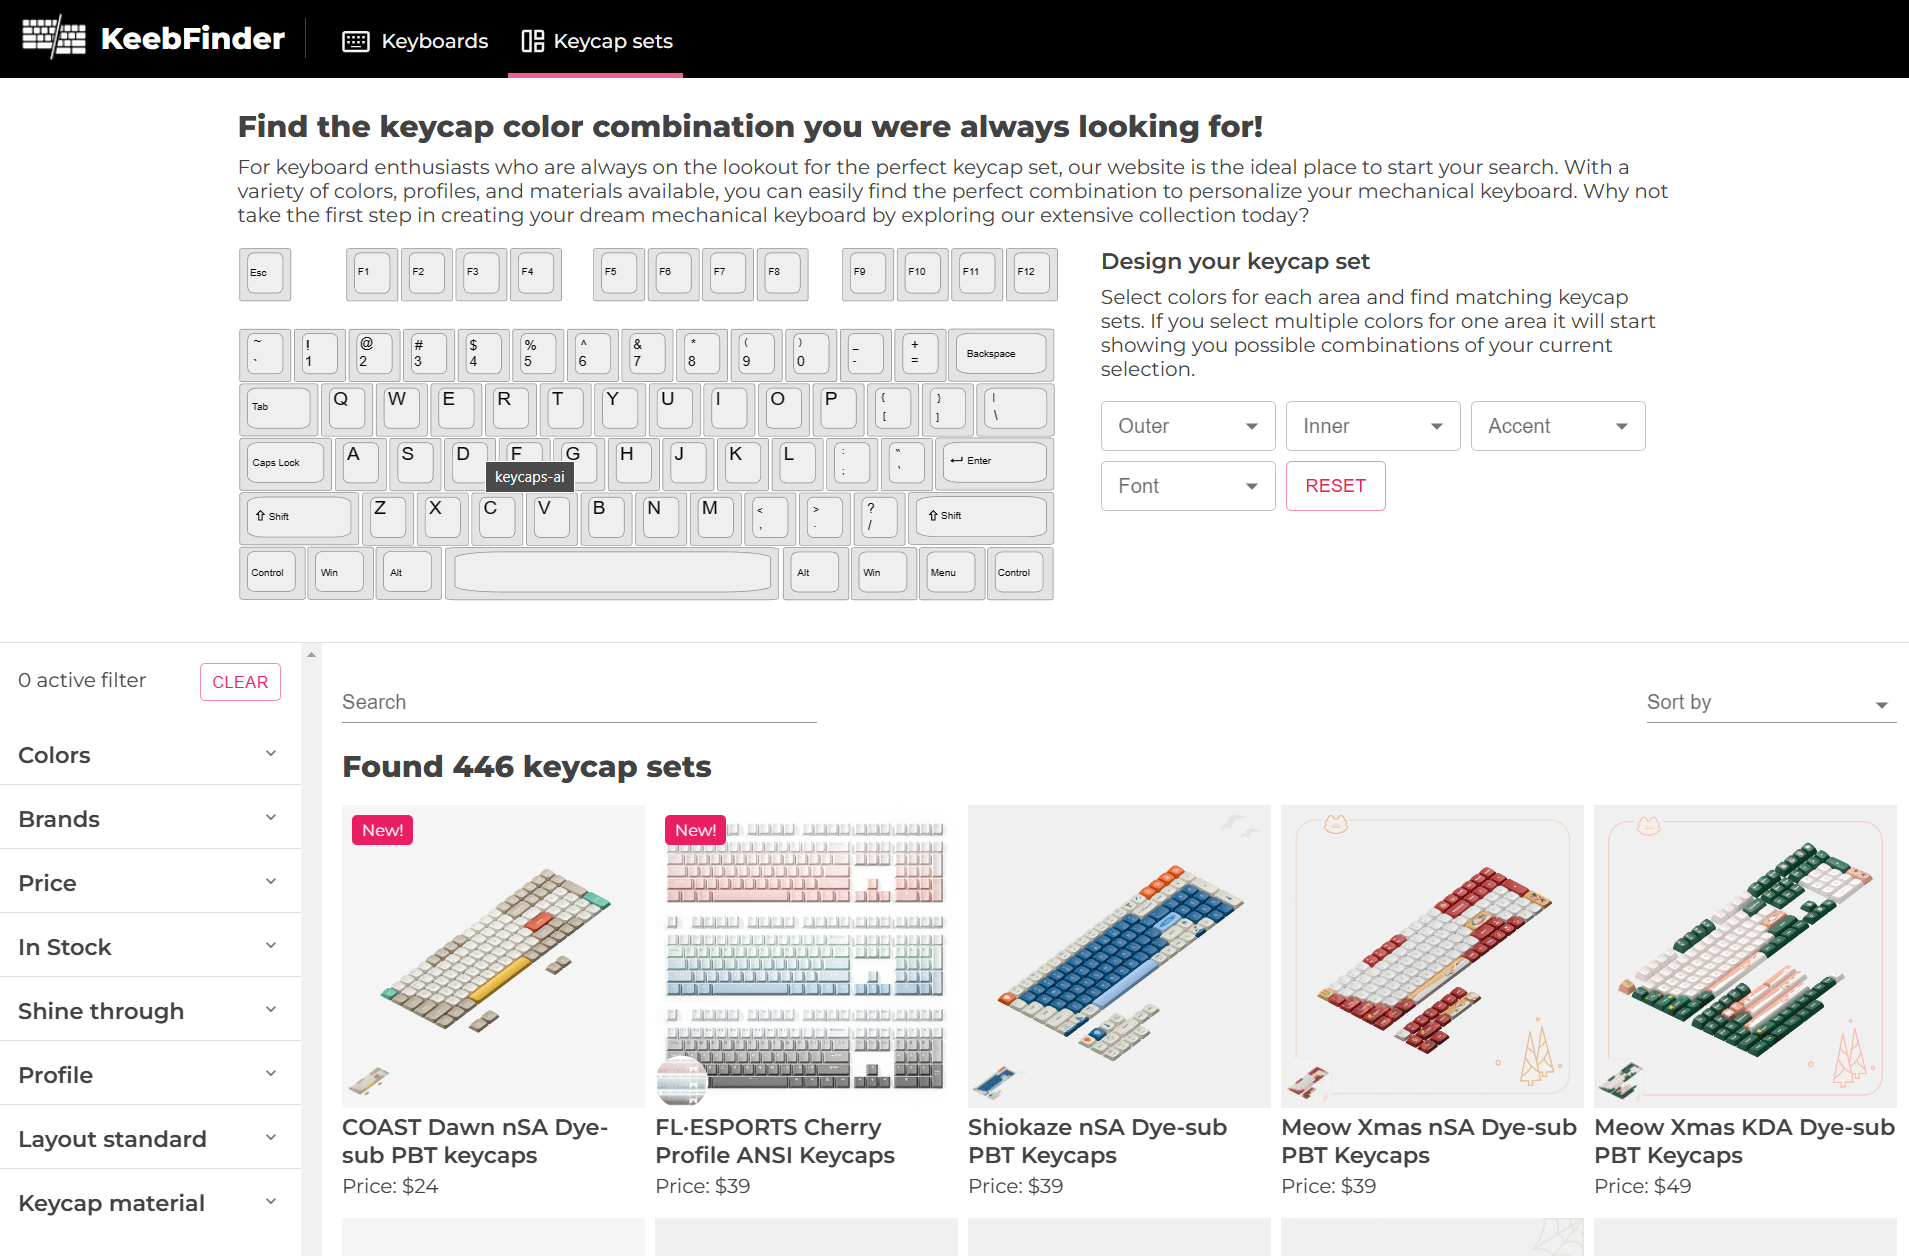Click the left Control keycap

click(272, 573)
